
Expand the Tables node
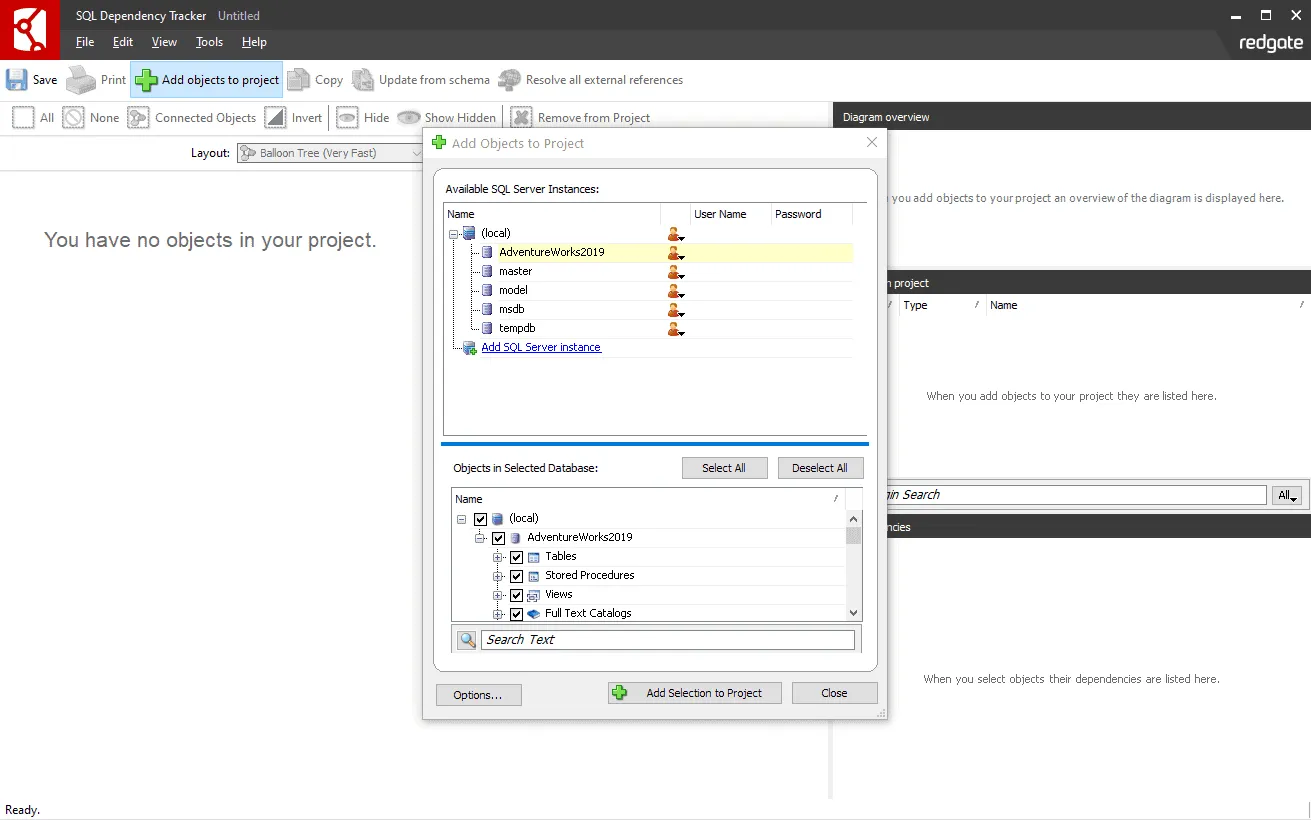[x=498, y=557]
